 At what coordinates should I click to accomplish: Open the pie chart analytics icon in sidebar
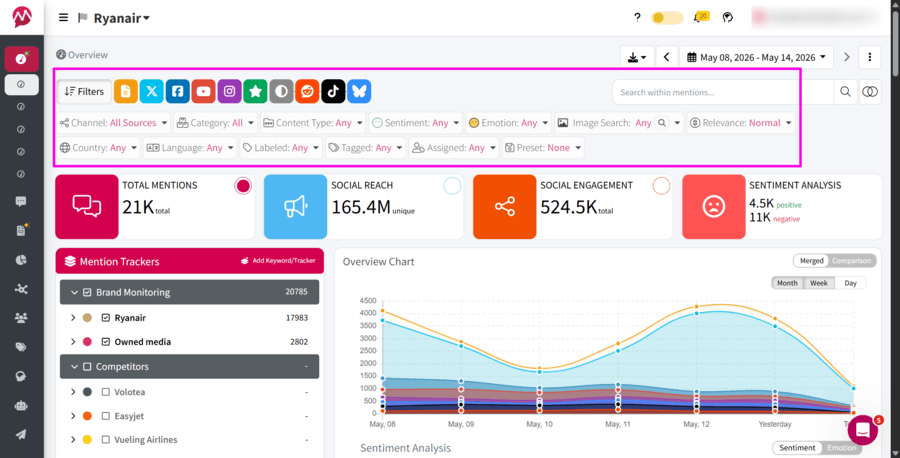click(x=21, y=260)
